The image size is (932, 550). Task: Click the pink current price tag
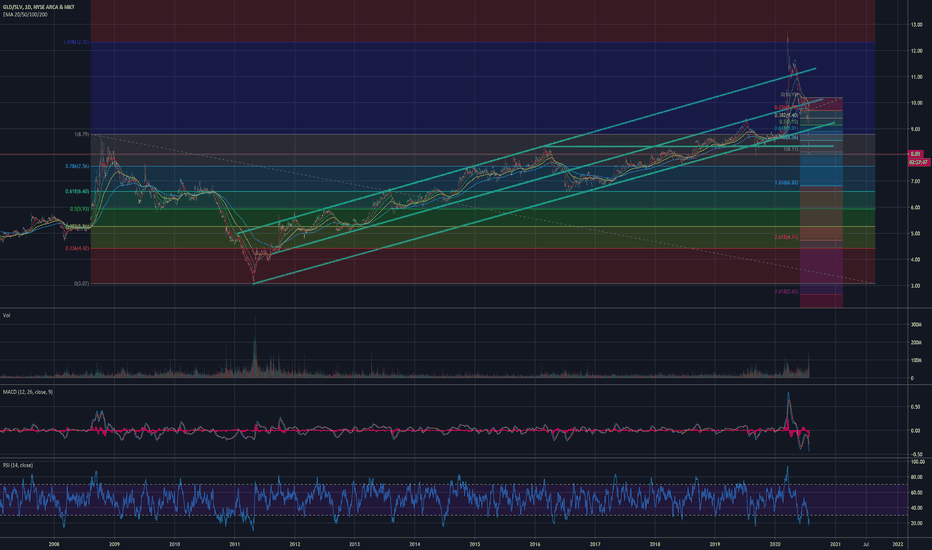(x=915, y=154)
